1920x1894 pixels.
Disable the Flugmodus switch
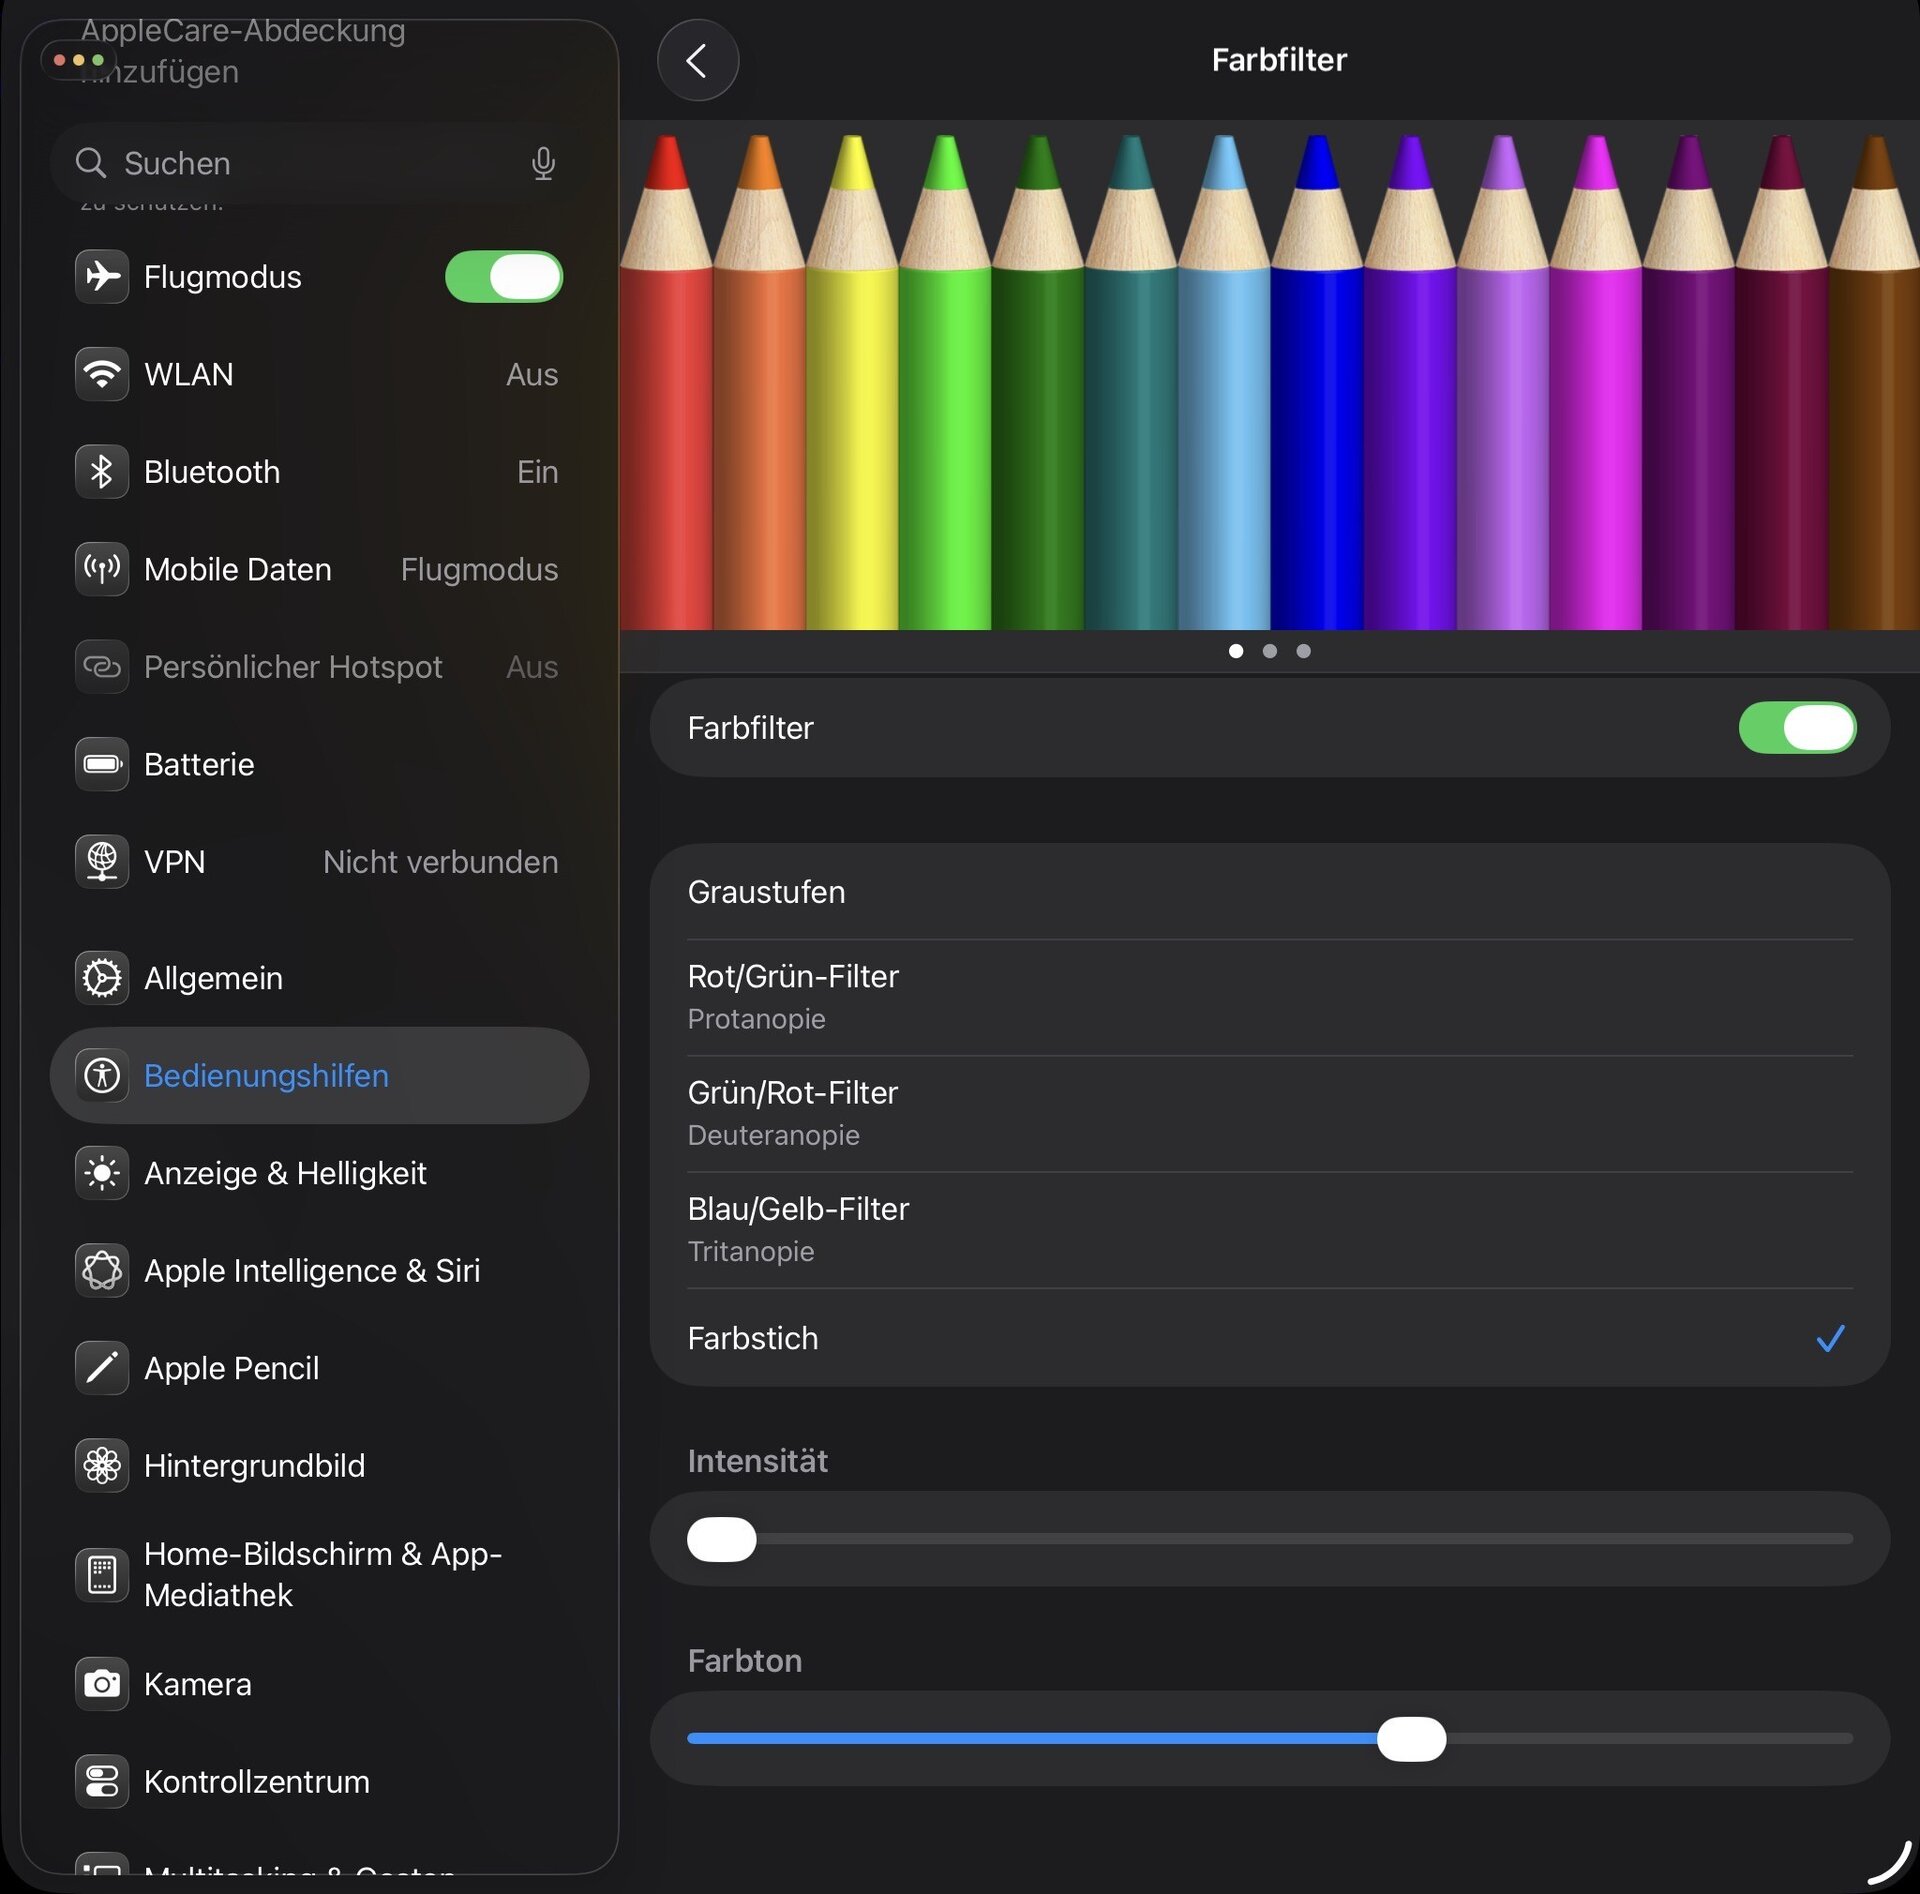(503, 277)
